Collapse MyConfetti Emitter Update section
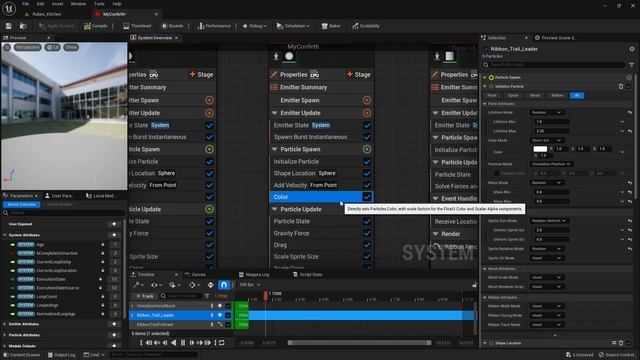The height and width of the screenshot is (360, 640). (x=274, y=113)
